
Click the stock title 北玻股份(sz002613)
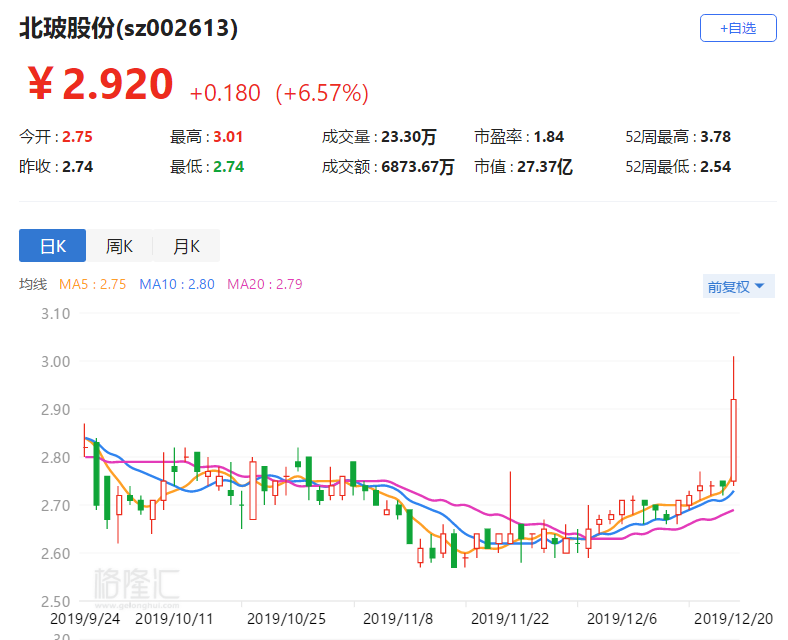point(128,28)
